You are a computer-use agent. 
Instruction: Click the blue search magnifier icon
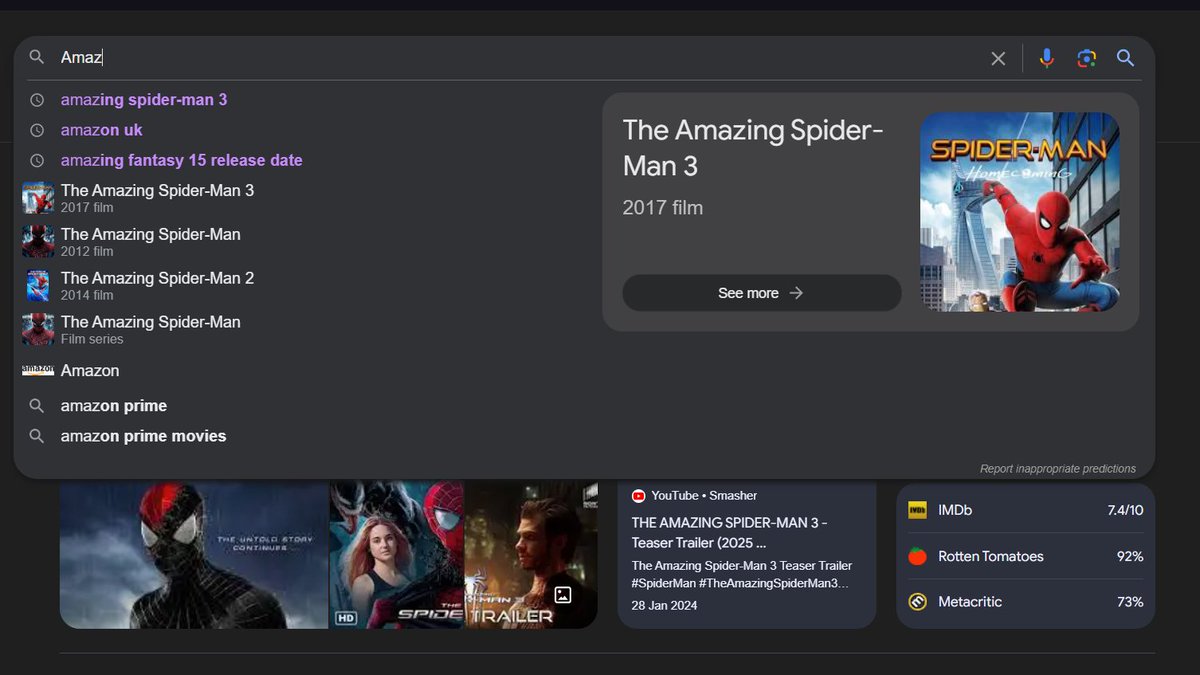pos(1125,58)
